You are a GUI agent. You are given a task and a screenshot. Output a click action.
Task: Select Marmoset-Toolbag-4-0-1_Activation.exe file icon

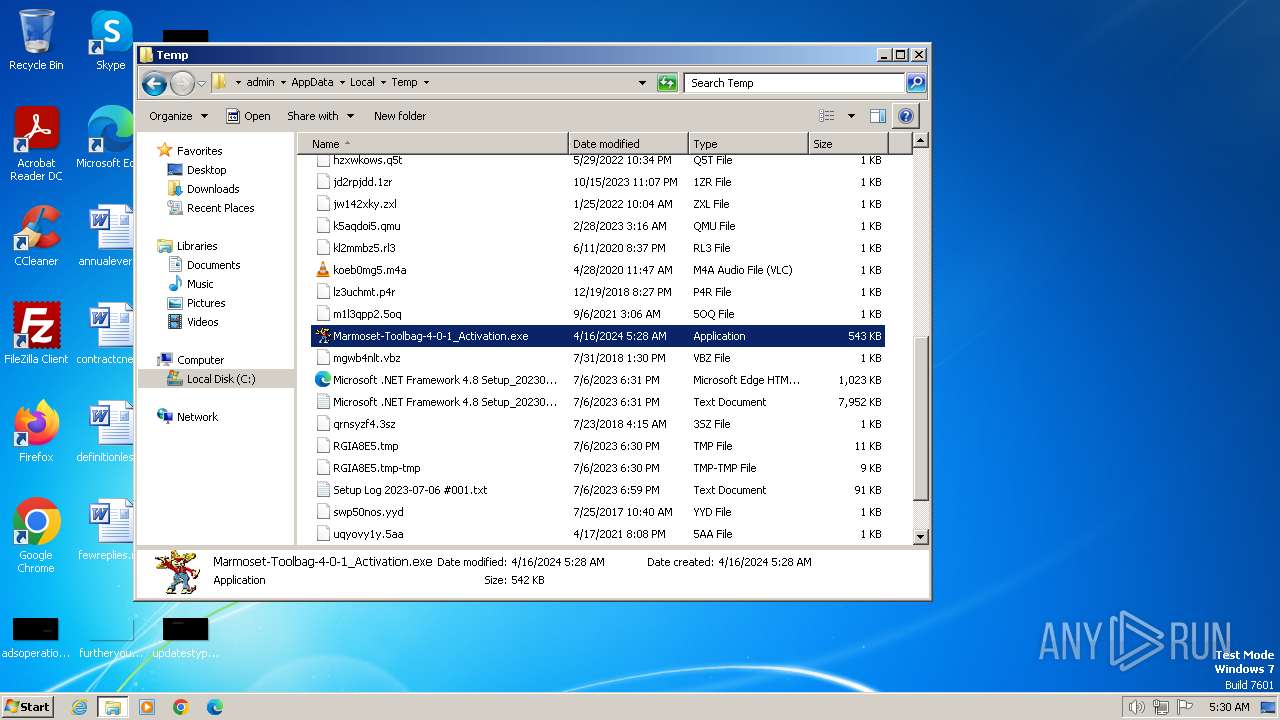(x=323, y=336)
